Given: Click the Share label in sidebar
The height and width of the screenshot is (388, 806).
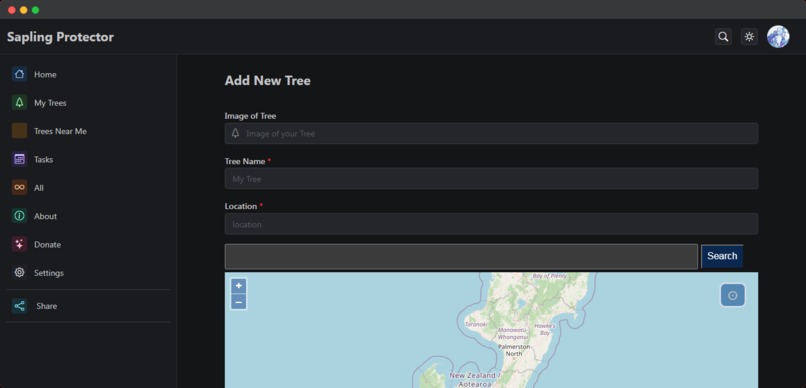Looking at the screenshot, I should click(46, 306).
